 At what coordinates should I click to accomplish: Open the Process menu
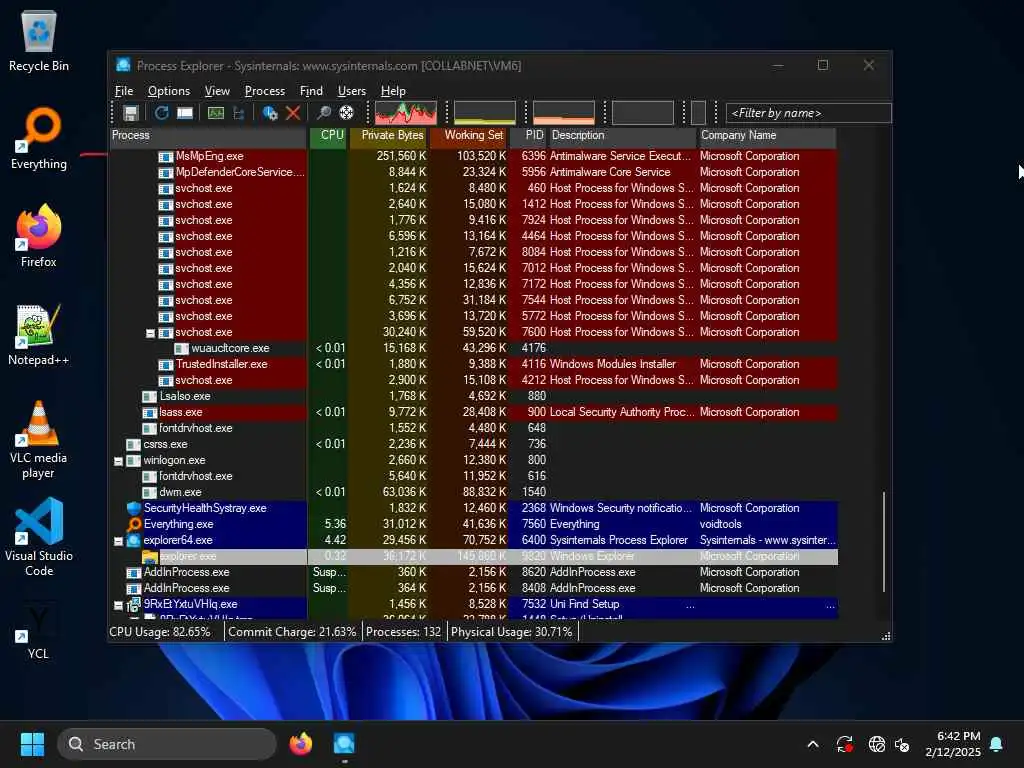(x=264, y=91)
